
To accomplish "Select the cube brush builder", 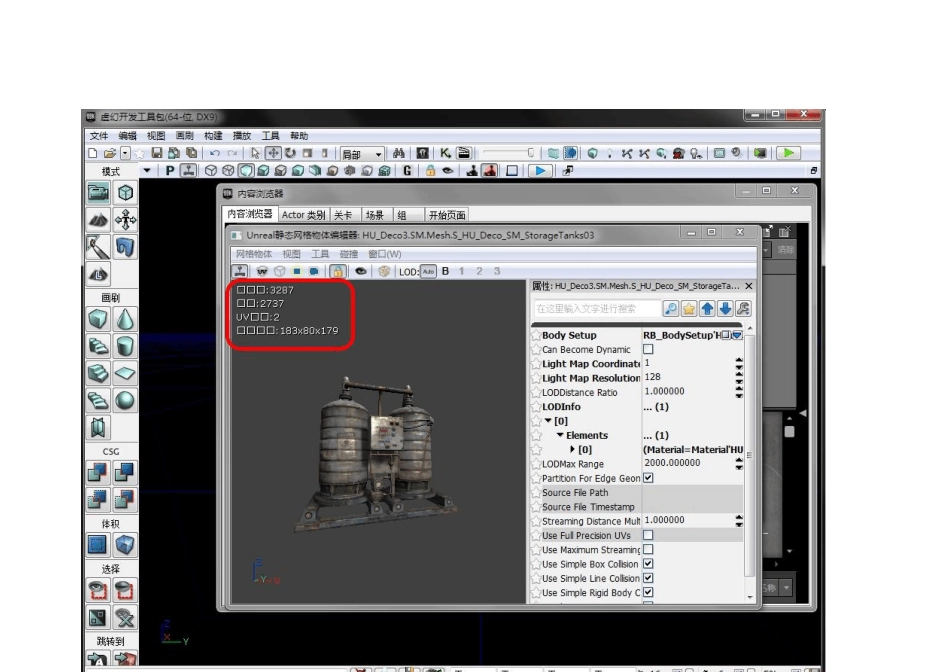I will point(98,319).
